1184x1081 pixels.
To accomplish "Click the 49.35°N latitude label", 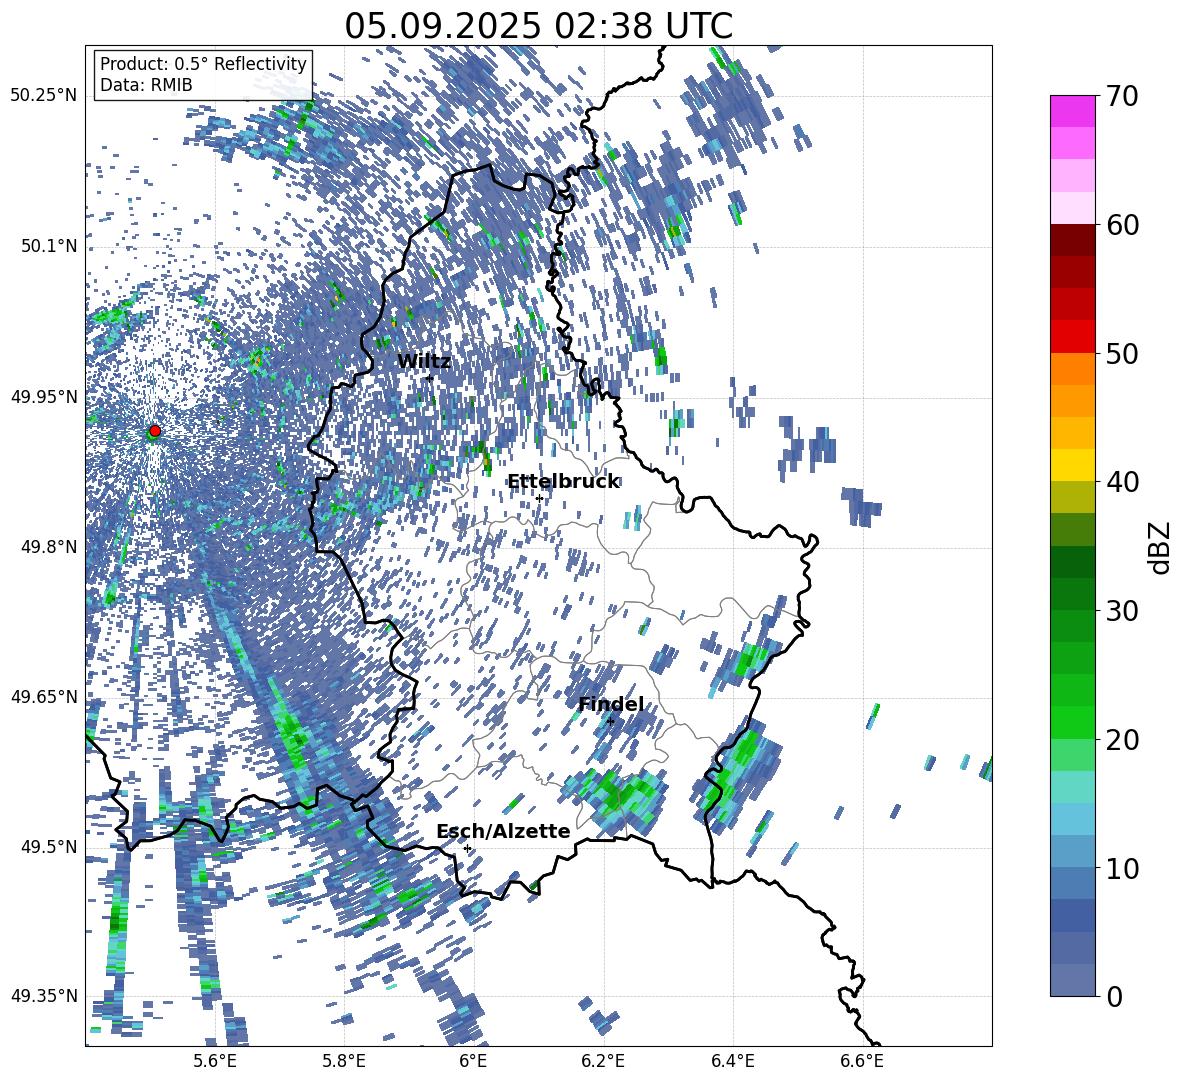I will click(x=44, y=996).
